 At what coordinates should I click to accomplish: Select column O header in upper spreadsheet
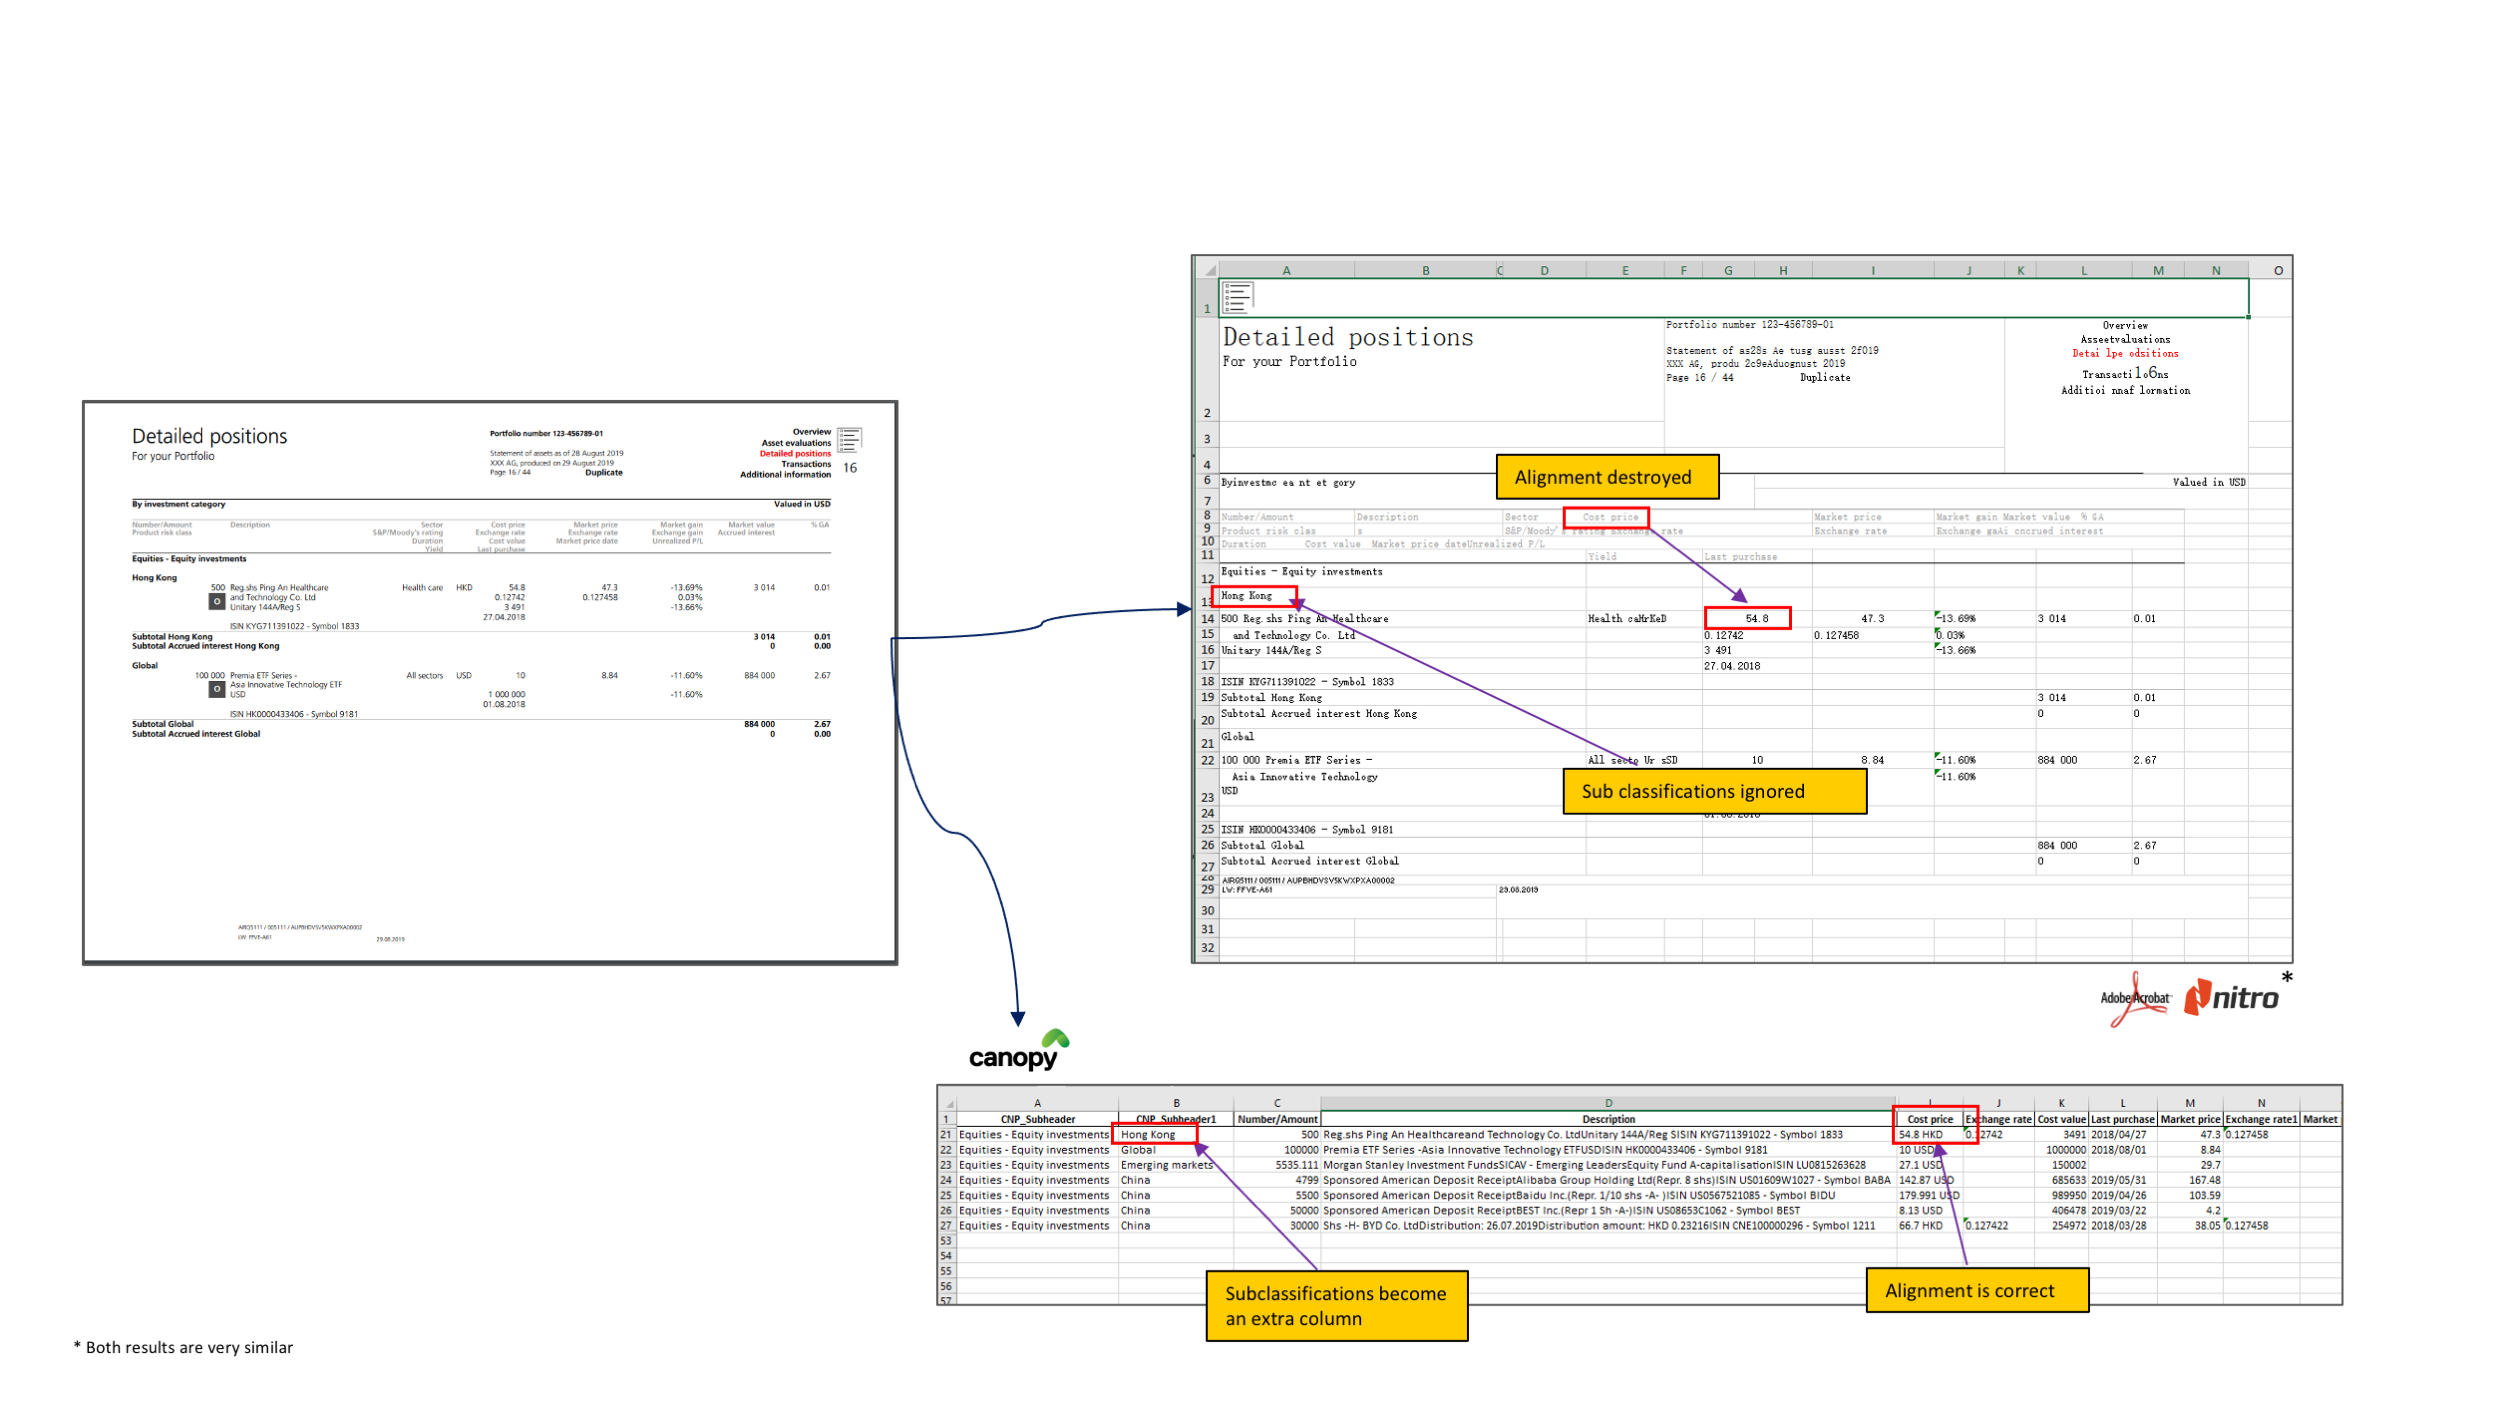2278,270
